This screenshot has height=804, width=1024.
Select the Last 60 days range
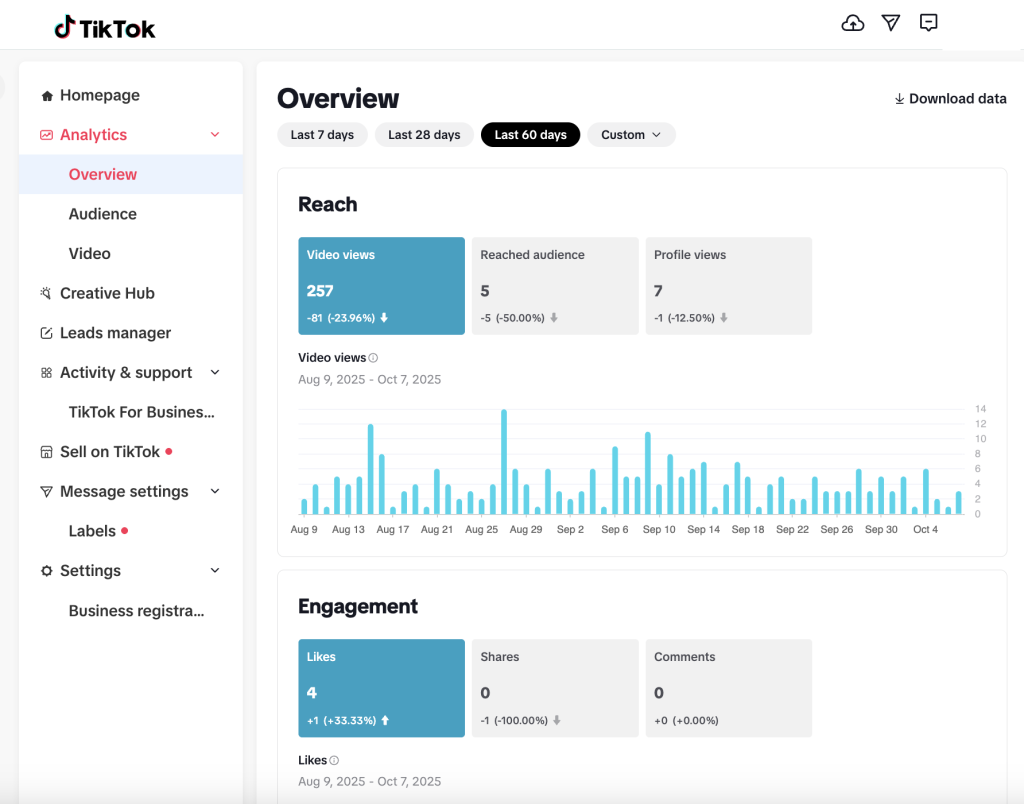pos(530,135)
